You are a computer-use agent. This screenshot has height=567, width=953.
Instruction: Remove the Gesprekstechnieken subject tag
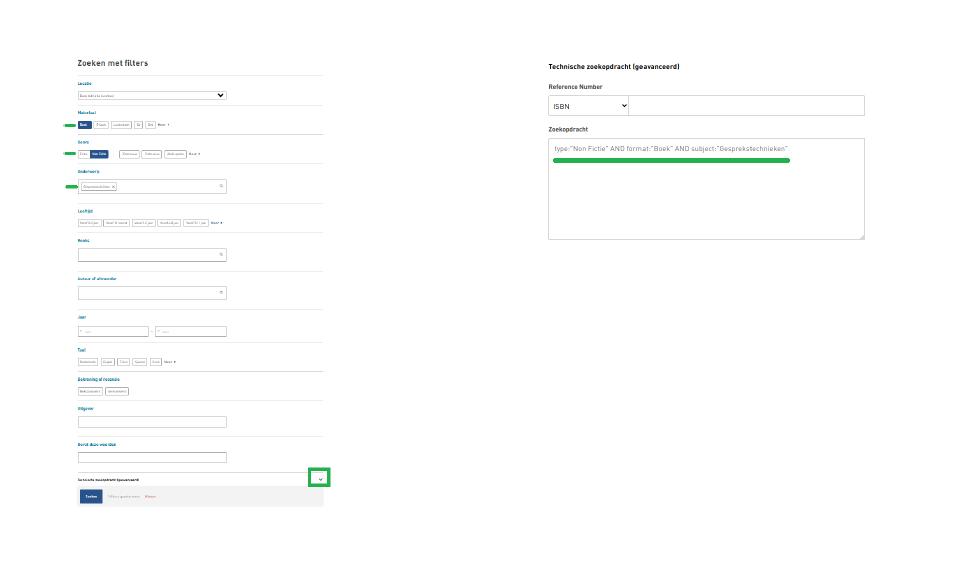coord(114,187)
